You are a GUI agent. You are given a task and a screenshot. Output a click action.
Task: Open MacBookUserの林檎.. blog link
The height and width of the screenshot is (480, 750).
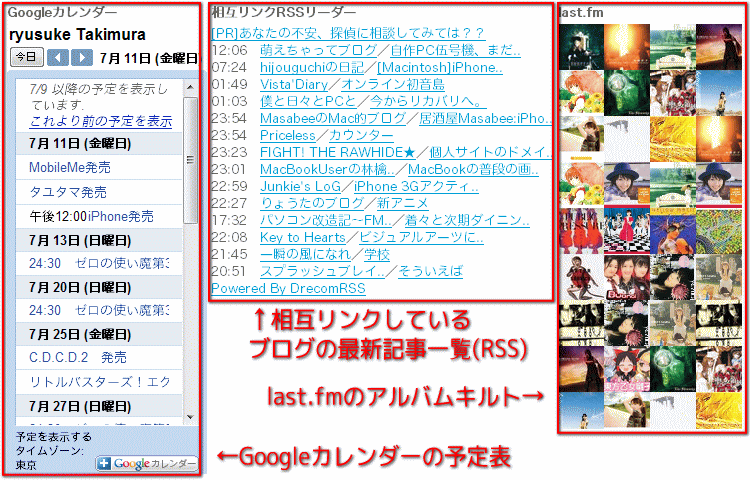tap(328, 170)
